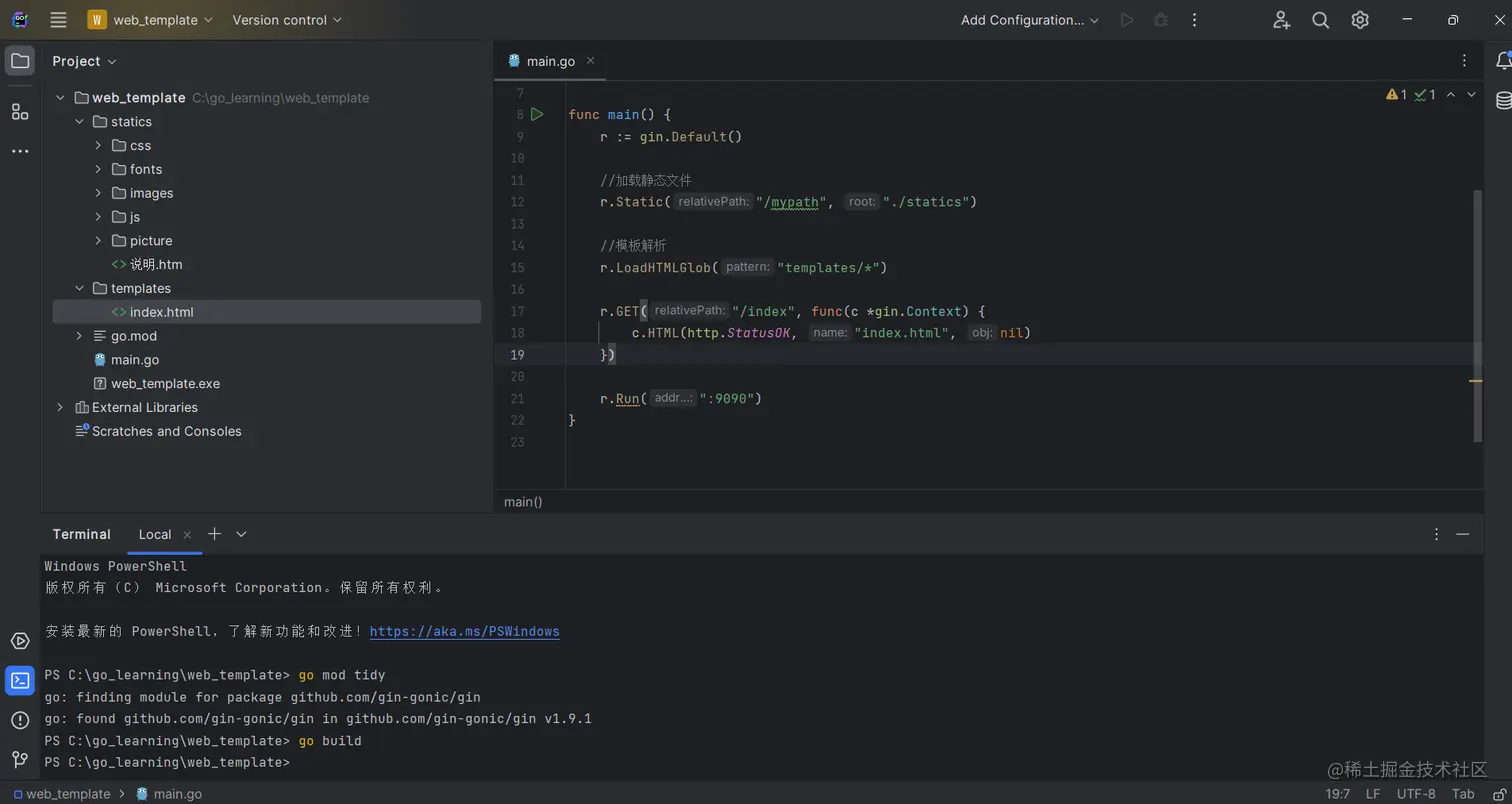Open the aka.ms/PSWindows link
The height and width of the screenshot is (804, 1512).
pos(465,632)
